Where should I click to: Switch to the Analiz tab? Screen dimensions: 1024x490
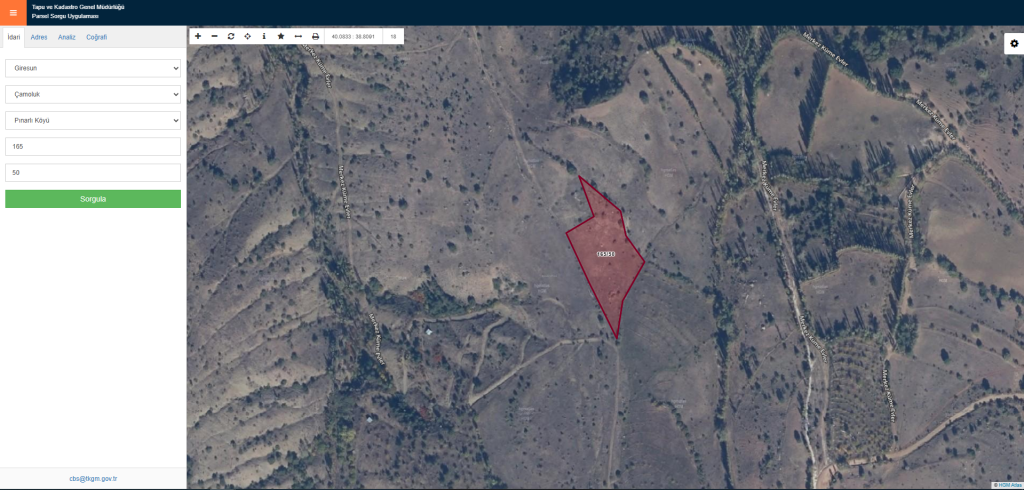(x=67, y=37)
